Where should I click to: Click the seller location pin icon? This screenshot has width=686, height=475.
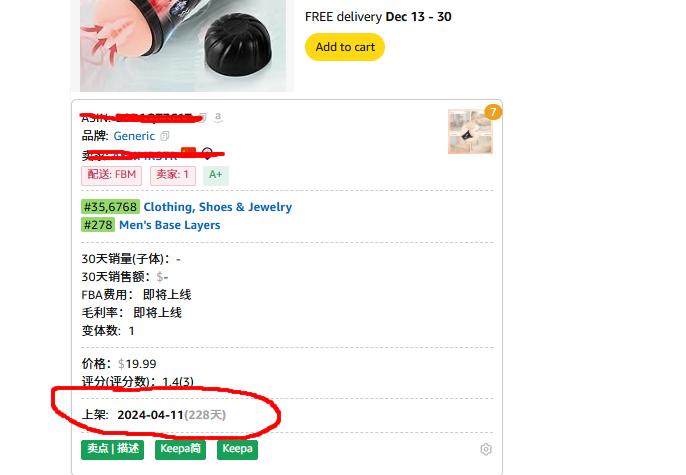(x=207, y=153)
